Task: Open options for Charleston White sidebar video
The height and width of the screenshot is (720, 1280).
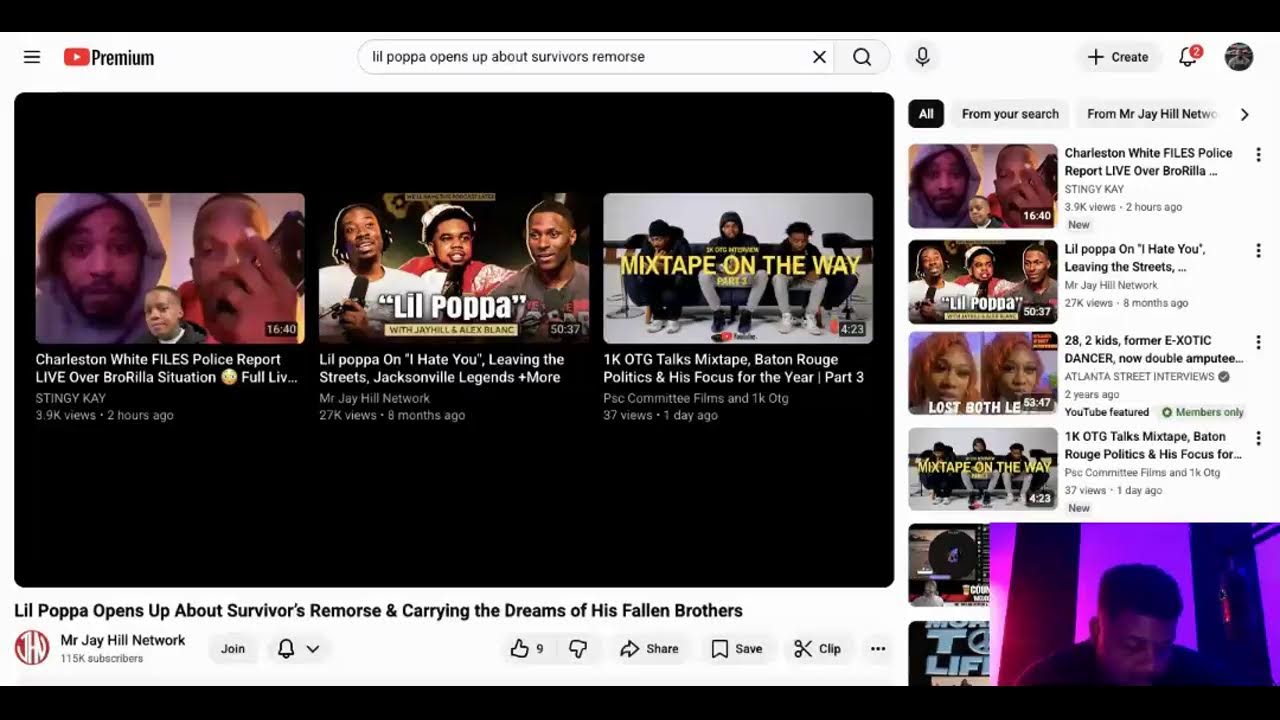Action: 1258,155
